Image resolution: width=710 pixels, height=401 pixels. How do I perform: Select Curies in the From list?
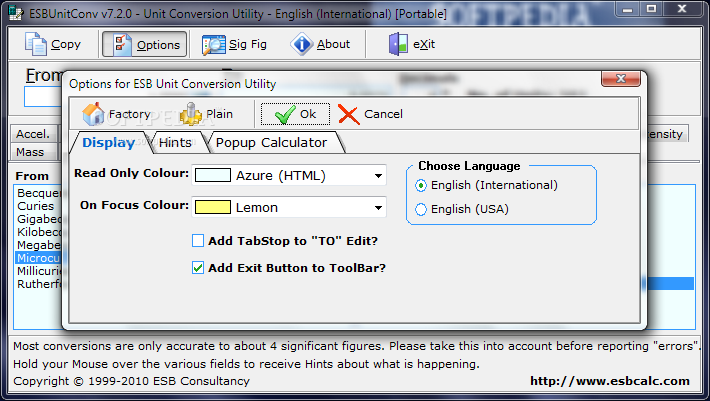[x=36, y=206]
